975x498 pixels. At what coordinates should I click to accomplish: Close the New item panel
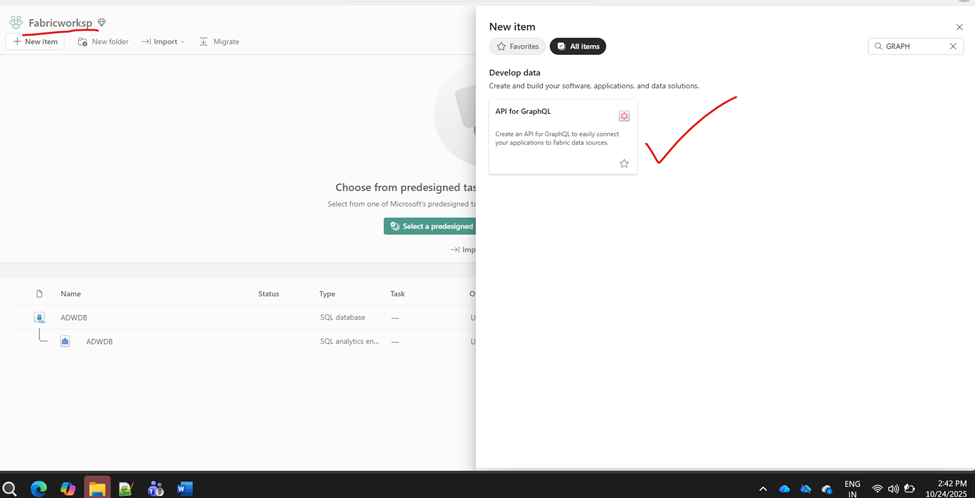click(x=959, y=27)
